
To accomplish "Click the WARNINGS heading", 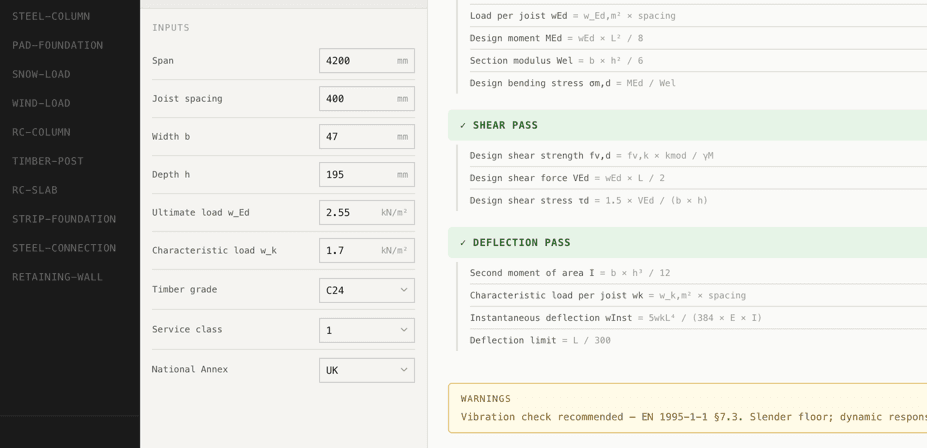I will click(x=485, y=398).
